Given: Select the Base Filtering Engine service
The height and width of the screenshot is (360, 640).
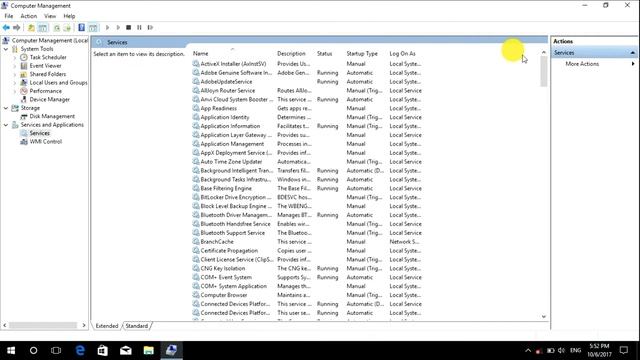Looking at the screenshot, I should [226, 189].
